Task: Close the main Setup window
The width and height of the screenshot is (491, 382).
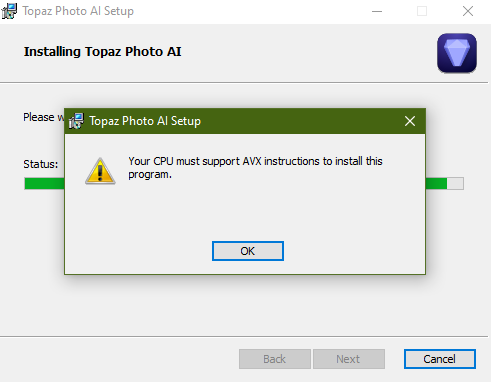Action: click(468, 11)
